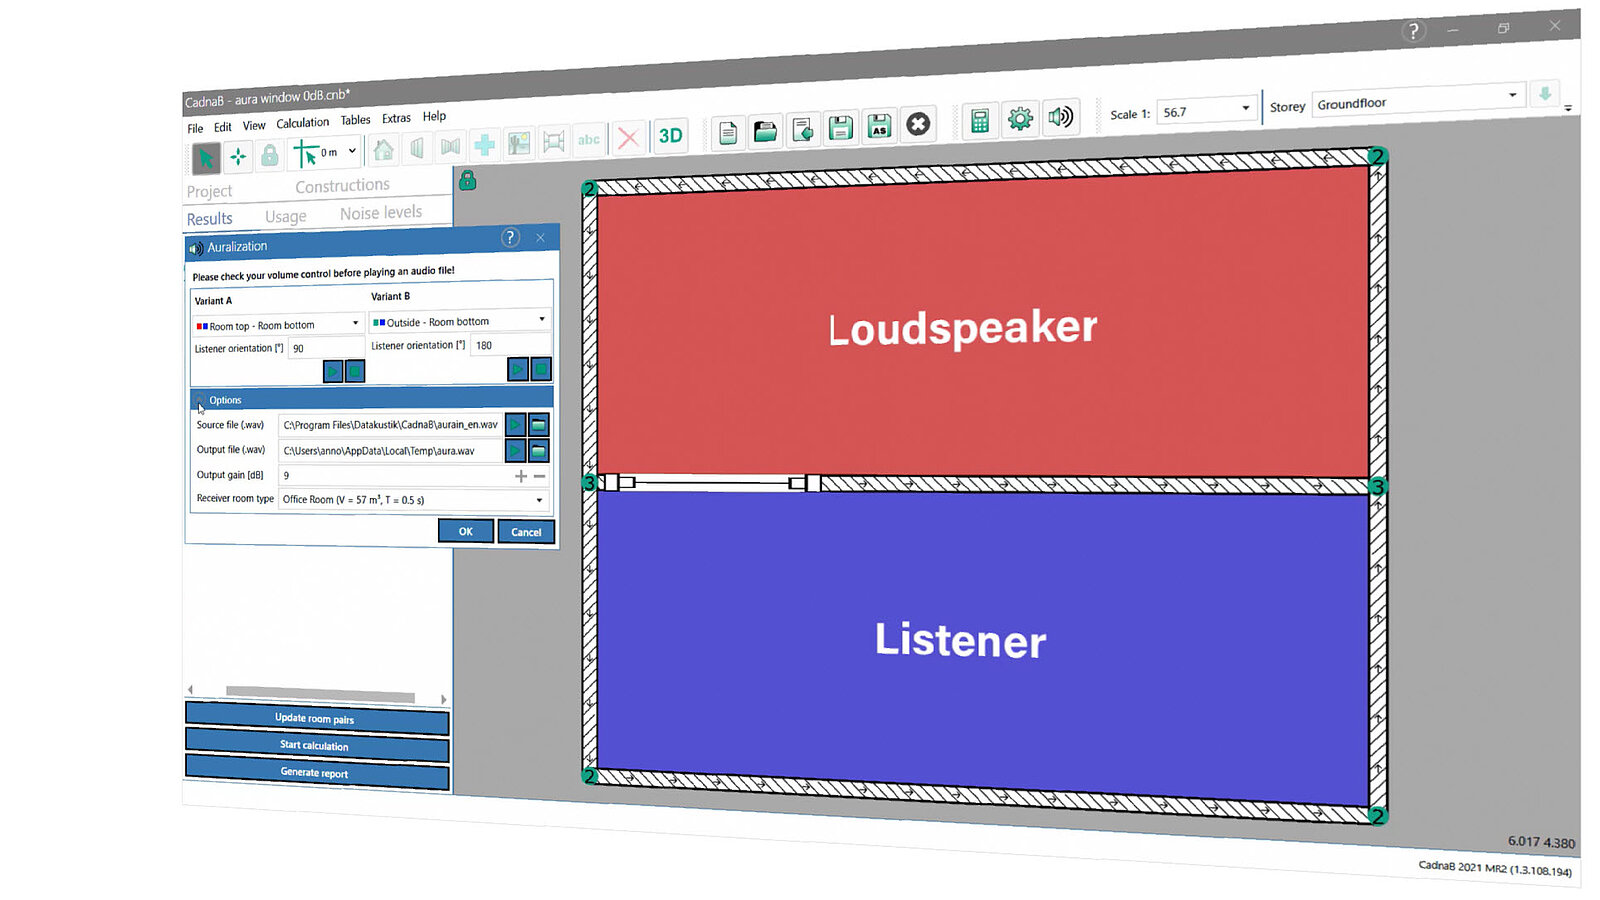Click the green lock icon above the drawing

pyautogui.click(x=467, y=180)
